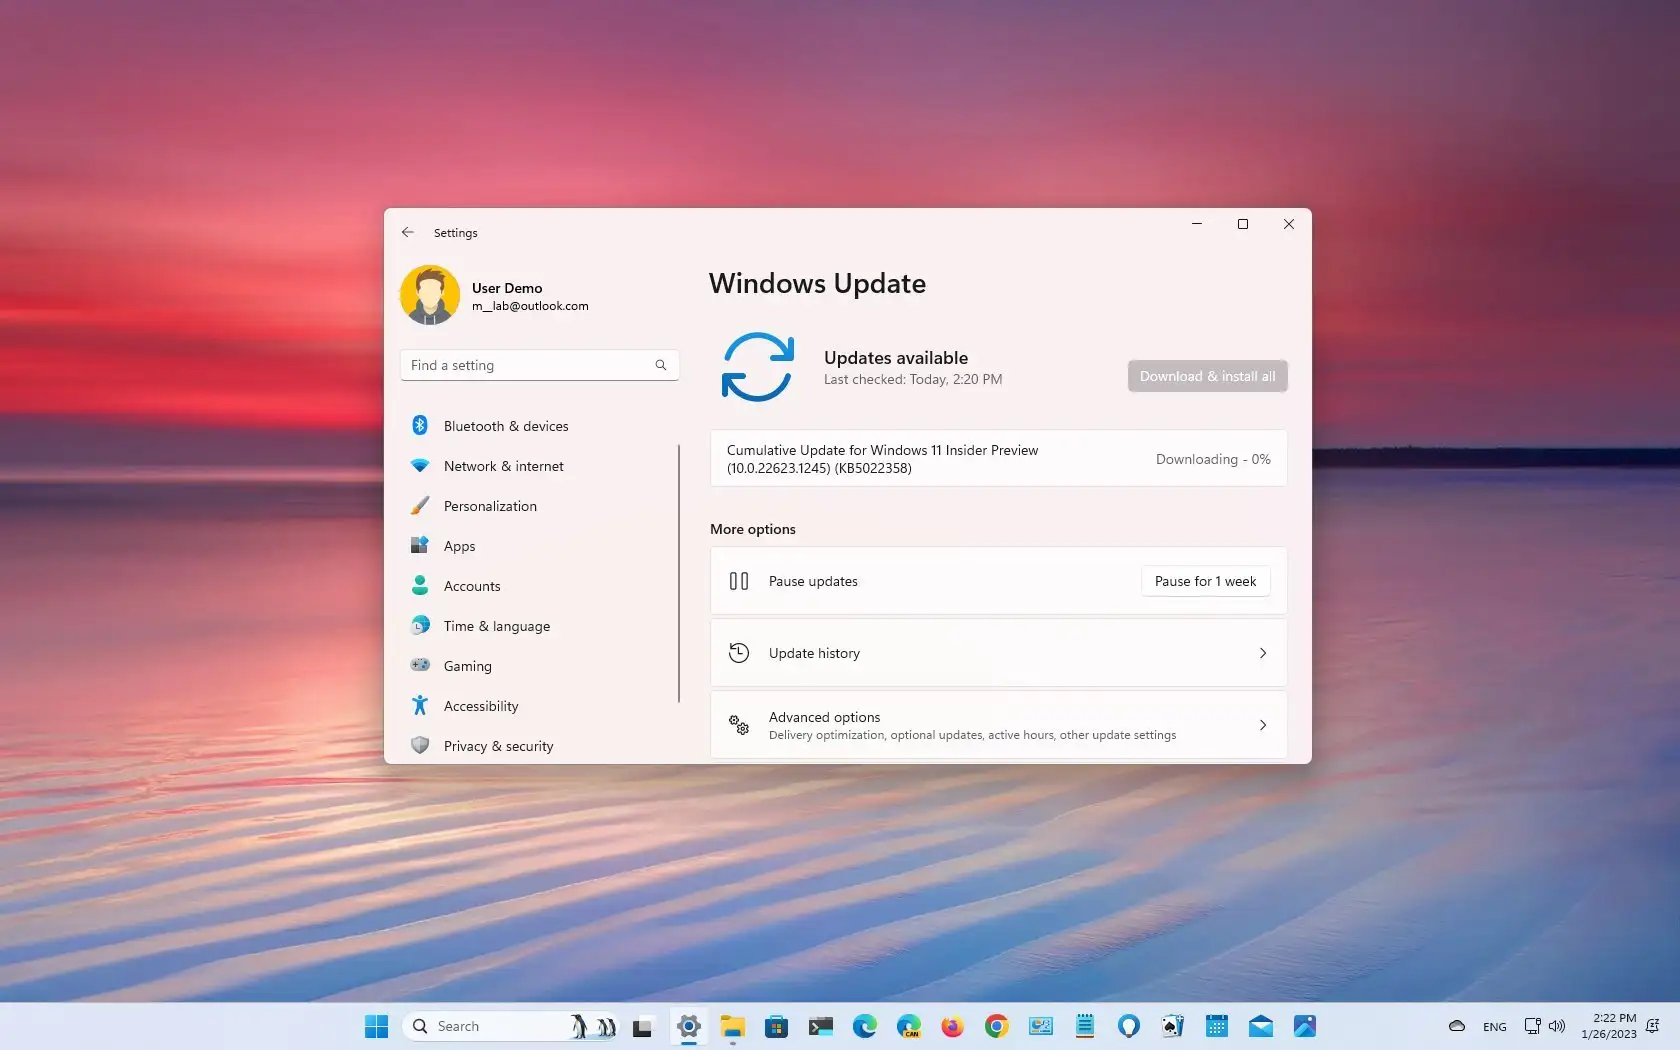Open Microsoft Edge from the taskbar
This screenshot has height=1050, width=1680.
(x=865, y=1026)
